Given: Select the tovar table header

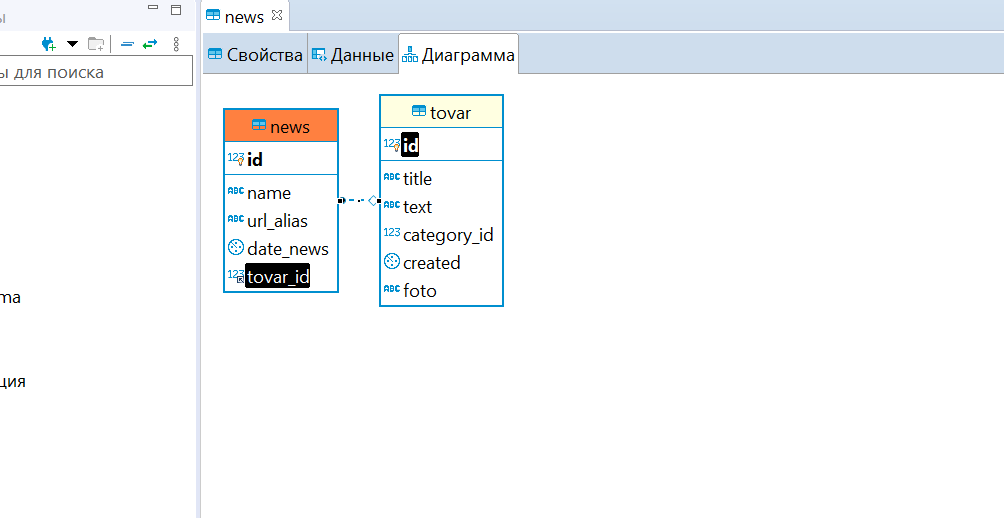Looking at the screenshot, I should (441, 112).
